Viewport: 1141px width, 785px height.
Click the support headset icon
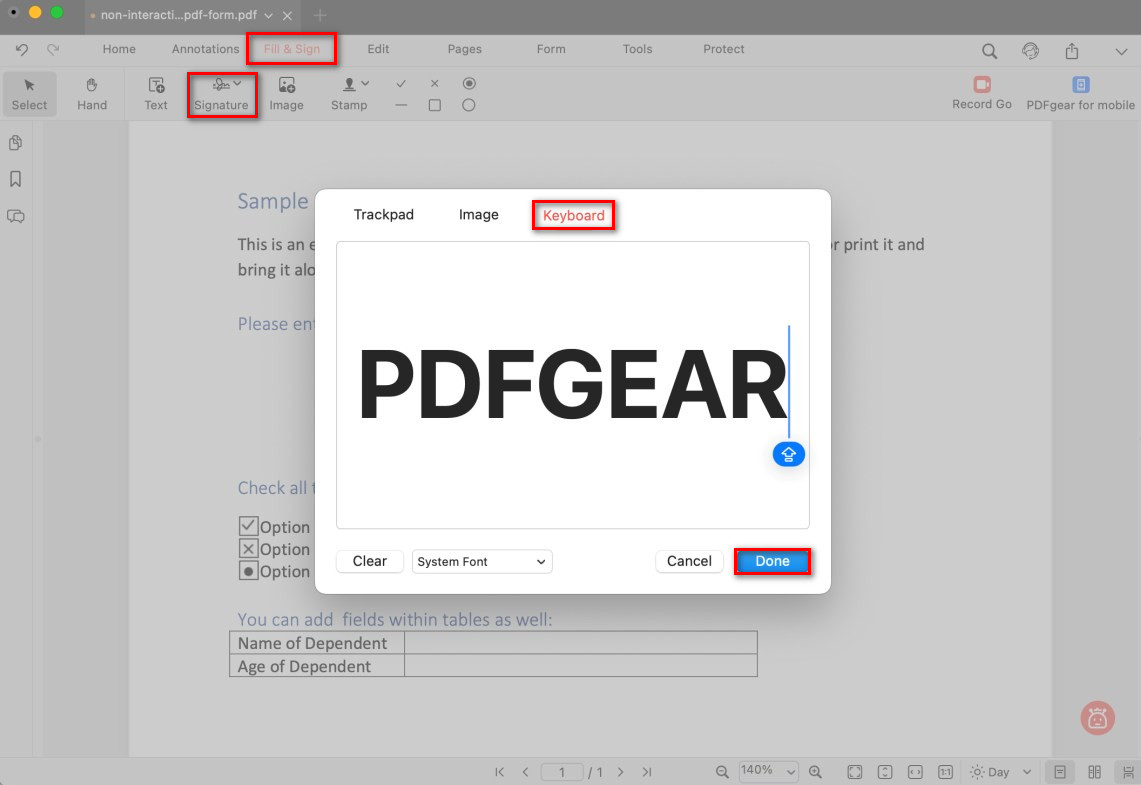(1030, 51)
